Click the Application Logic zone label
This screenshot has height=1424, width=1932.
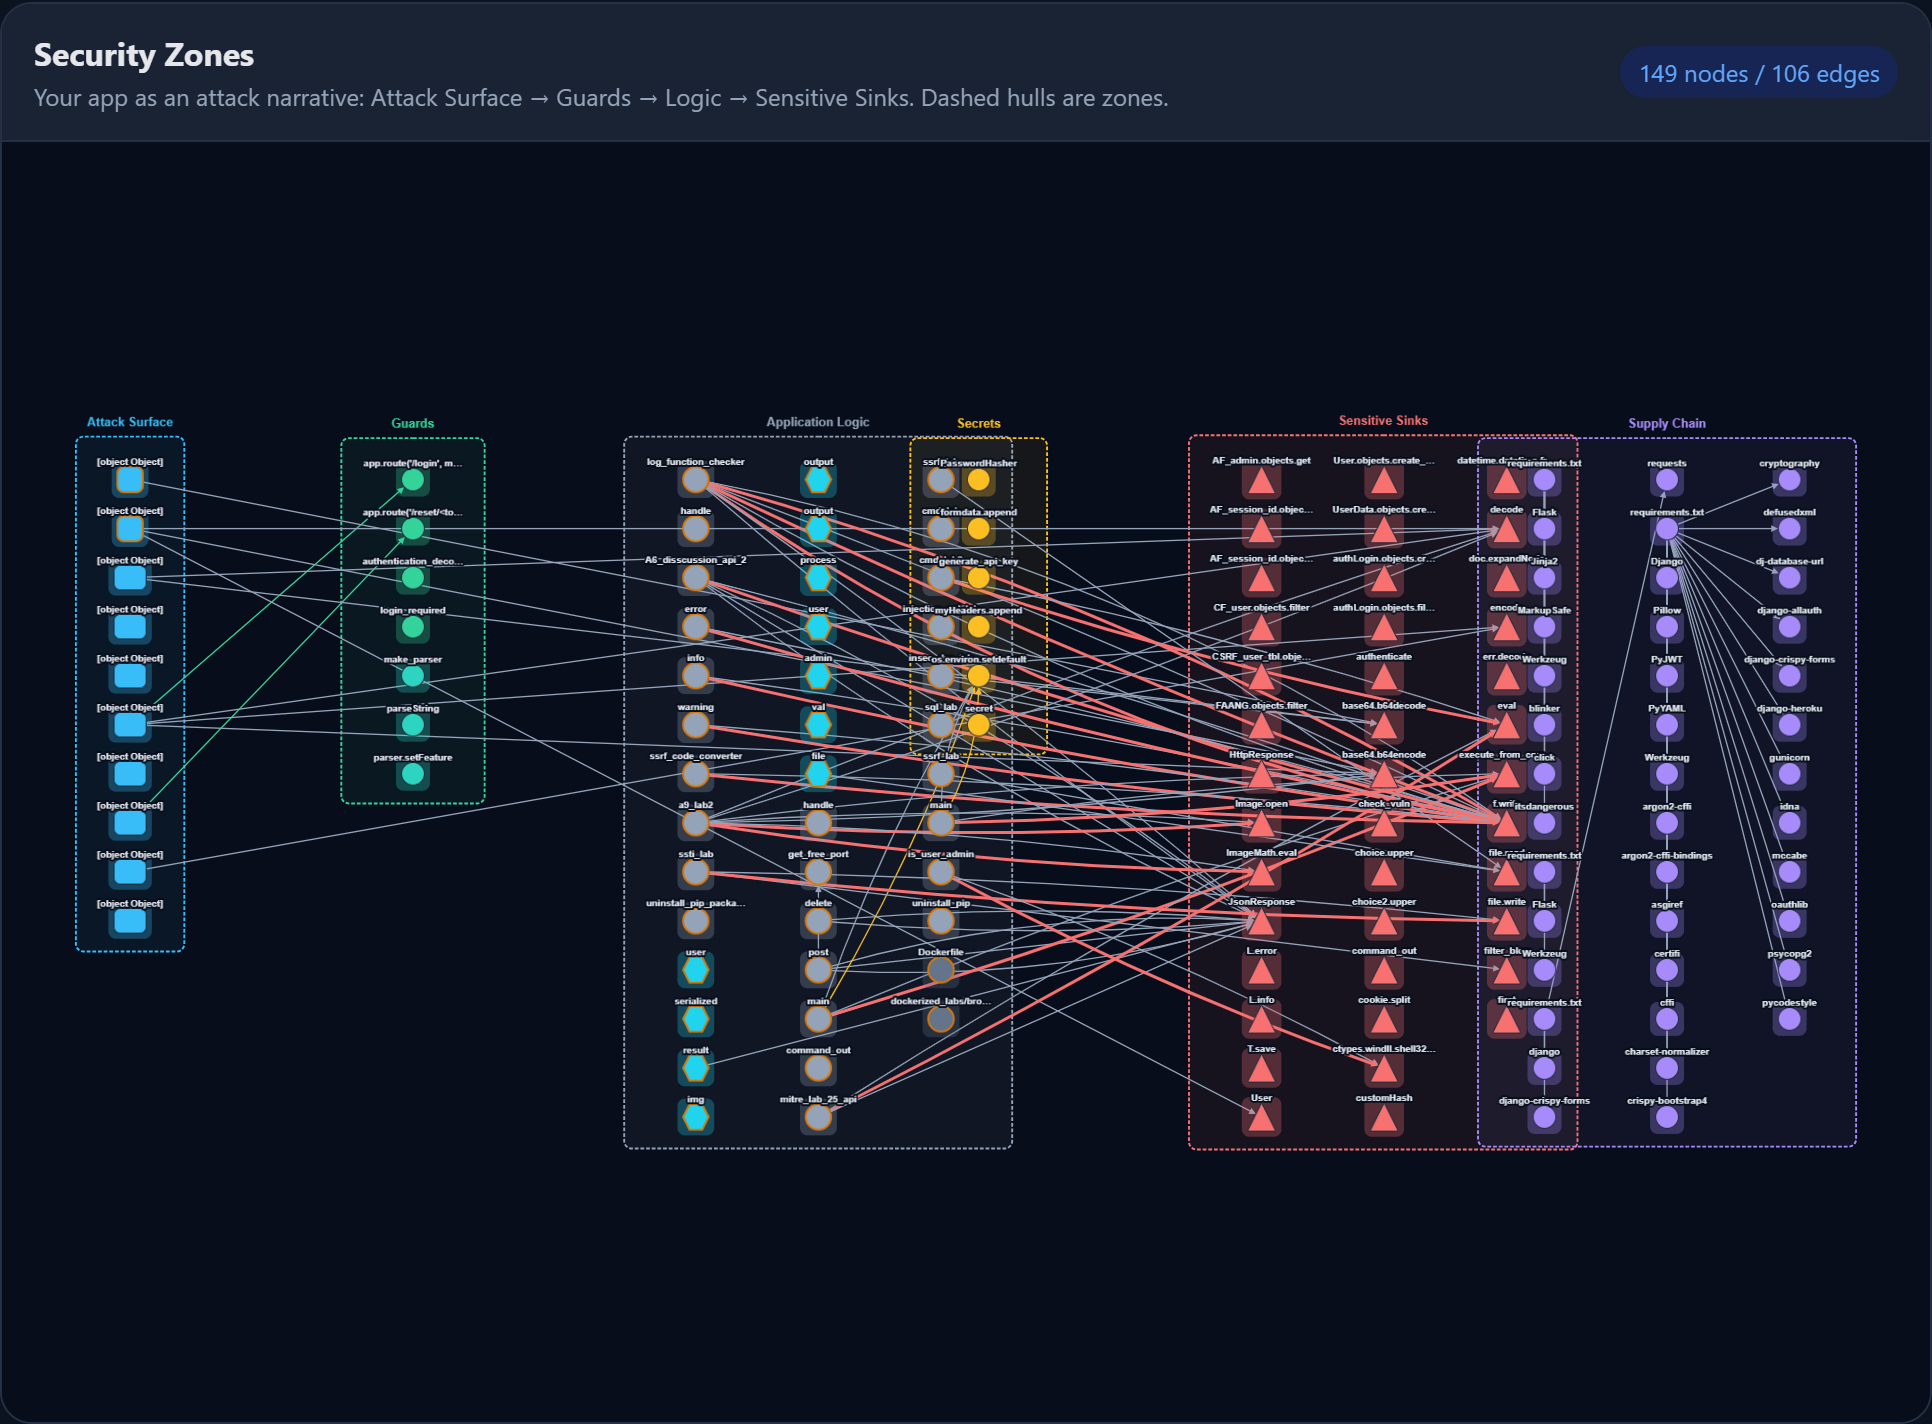click(818, 422)
